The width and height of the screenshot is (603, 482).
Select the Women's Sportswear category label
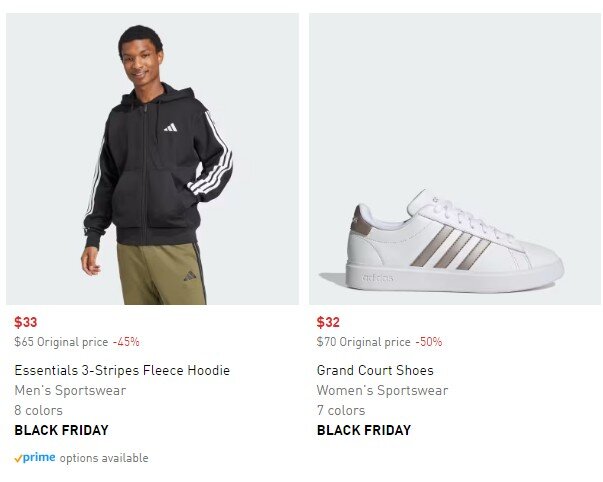(x=382, y=390)
